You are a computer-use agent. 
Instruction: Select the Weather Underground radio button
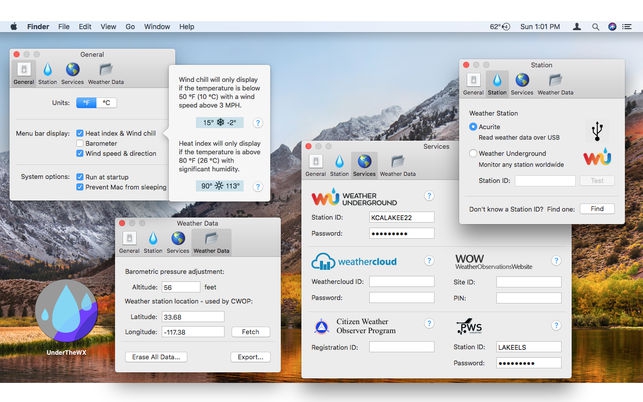coord(473,153)
